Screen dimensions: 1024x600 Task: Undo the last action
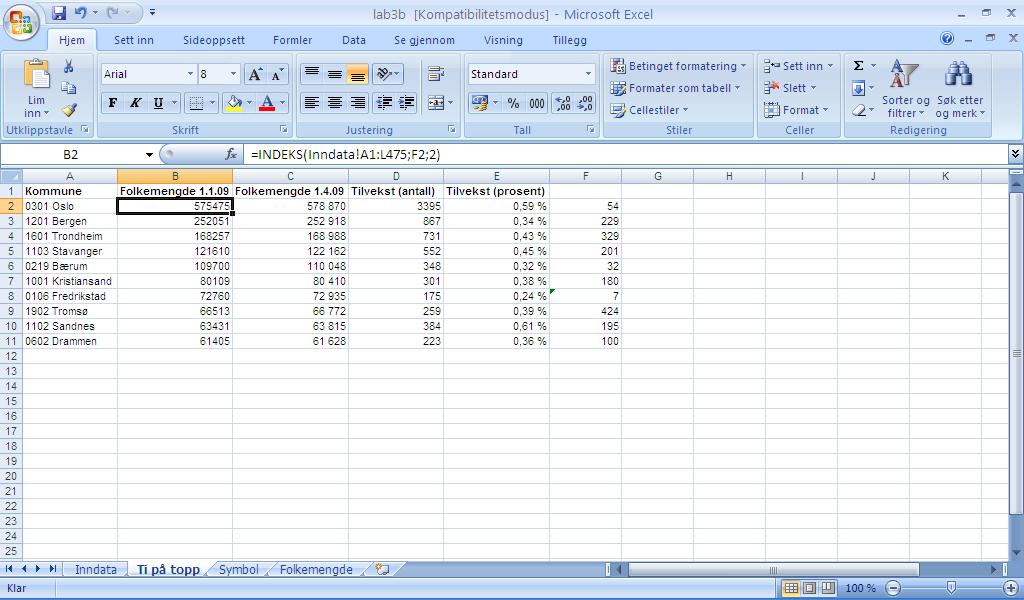81,13
